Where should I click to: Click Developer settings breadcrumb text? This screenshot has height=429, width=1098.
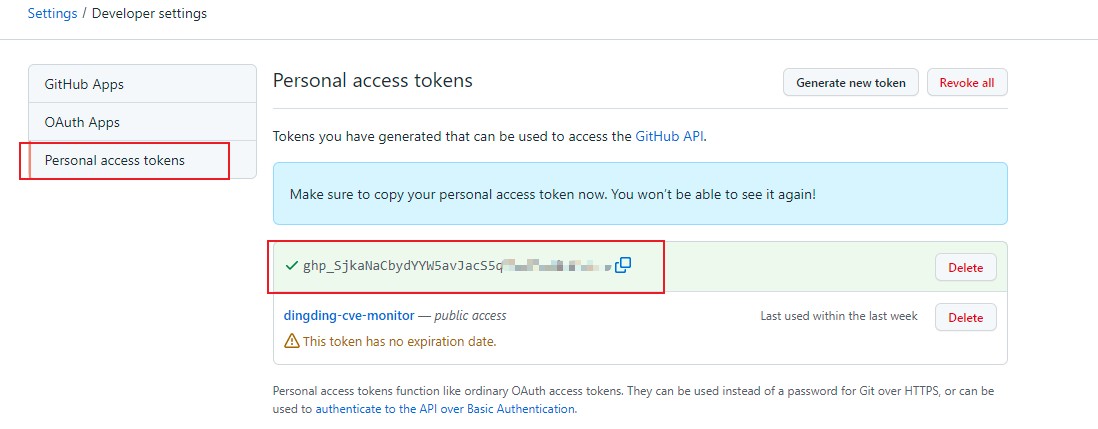click(149, 13)
